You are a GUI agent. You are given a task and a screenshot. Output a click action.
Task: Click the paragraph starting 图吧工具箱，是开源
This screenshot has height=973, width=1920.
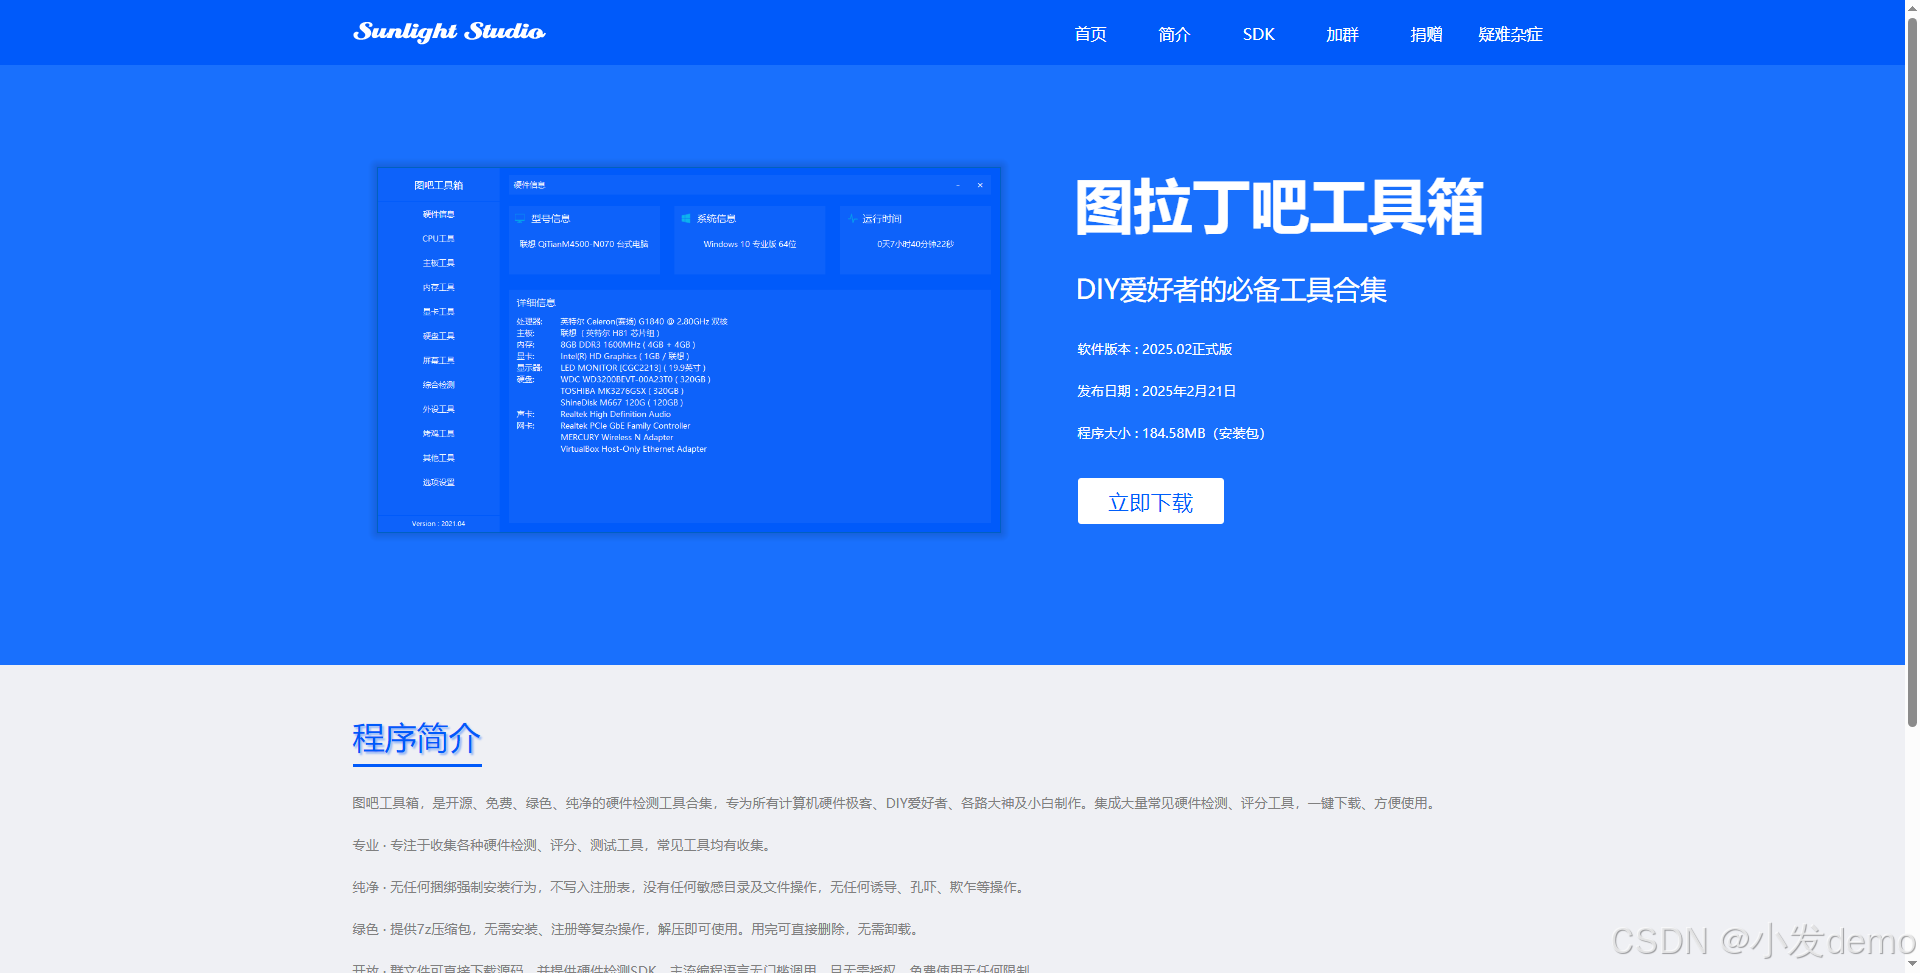tap(896, 803)
